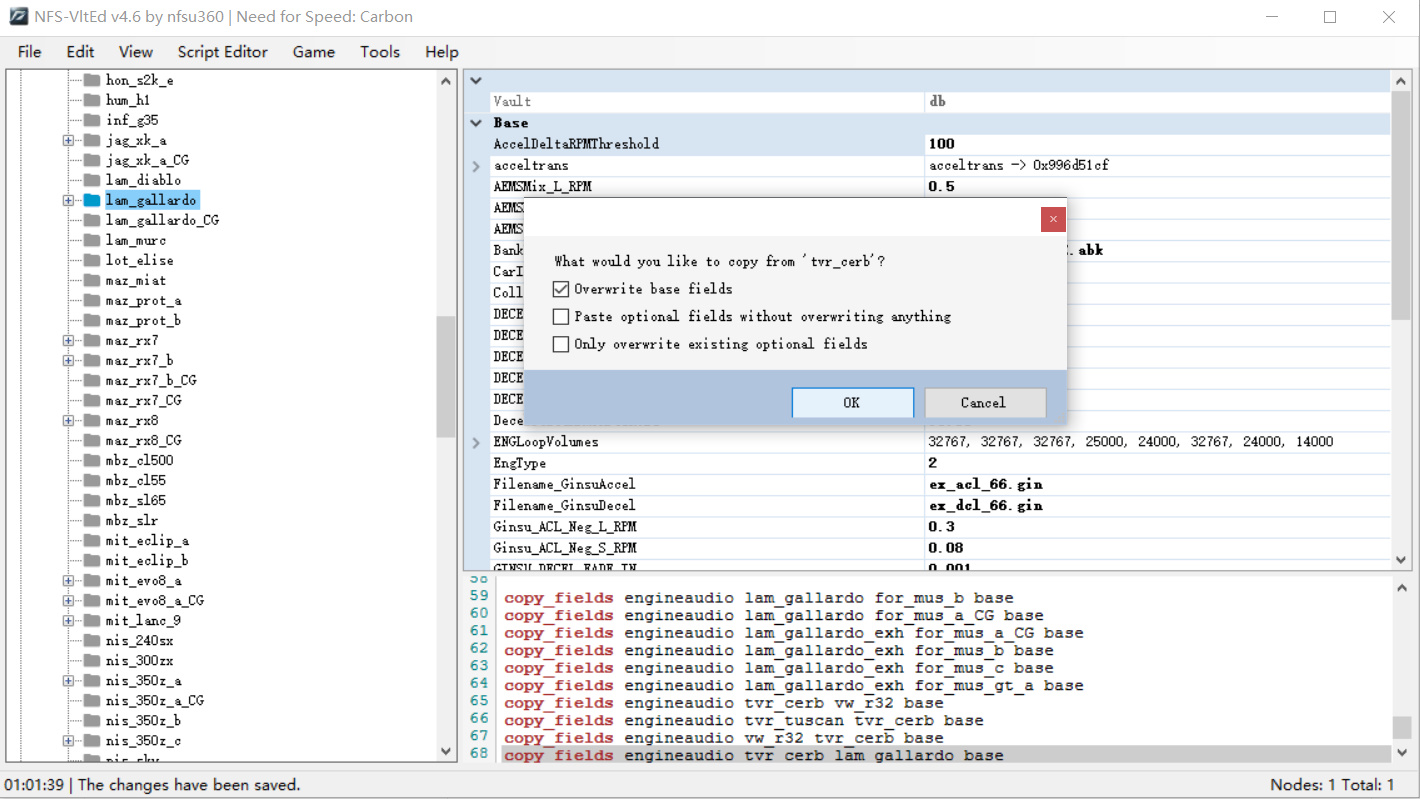Click script log scrollbar down arrow
Viewport: 1420px width, 799px height.
tap(1401, 752)
